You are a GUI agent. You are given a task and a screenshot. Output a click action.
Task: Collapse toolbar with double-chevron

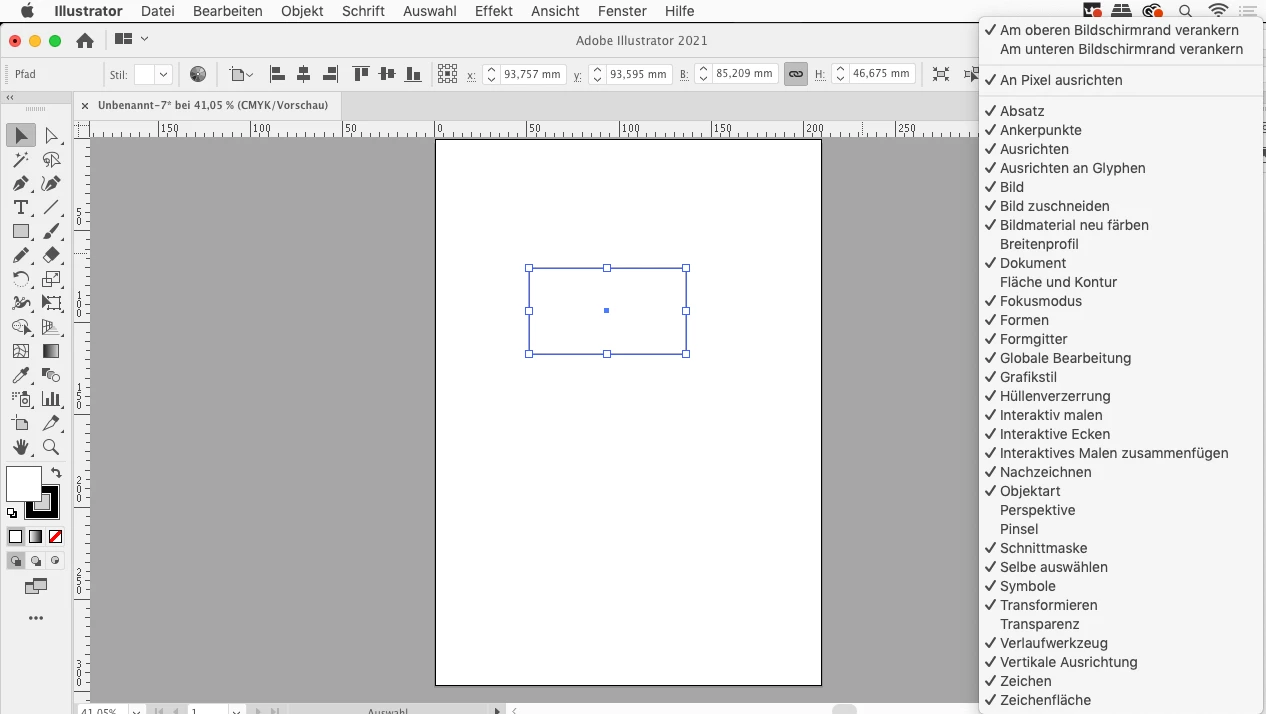10,98
